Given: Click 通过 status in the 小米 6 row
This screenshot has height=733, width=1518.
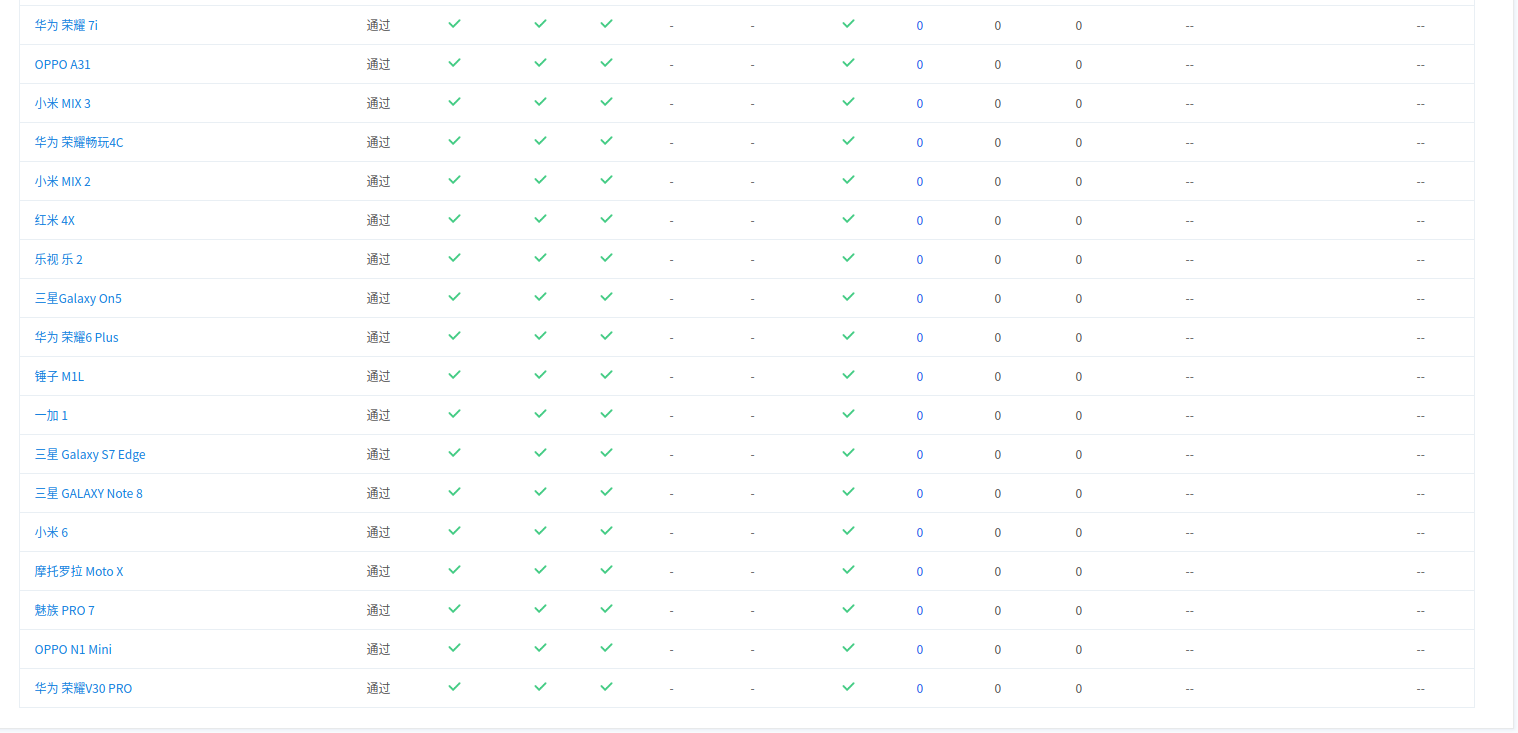Looking at the screenshot, I should tap(378, 532).
